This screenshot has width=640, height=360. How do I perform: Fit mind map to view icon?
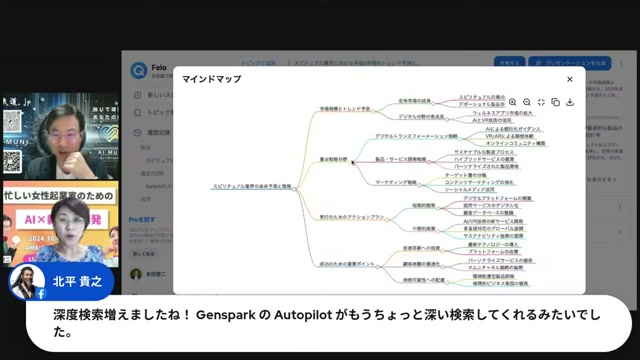541,102
